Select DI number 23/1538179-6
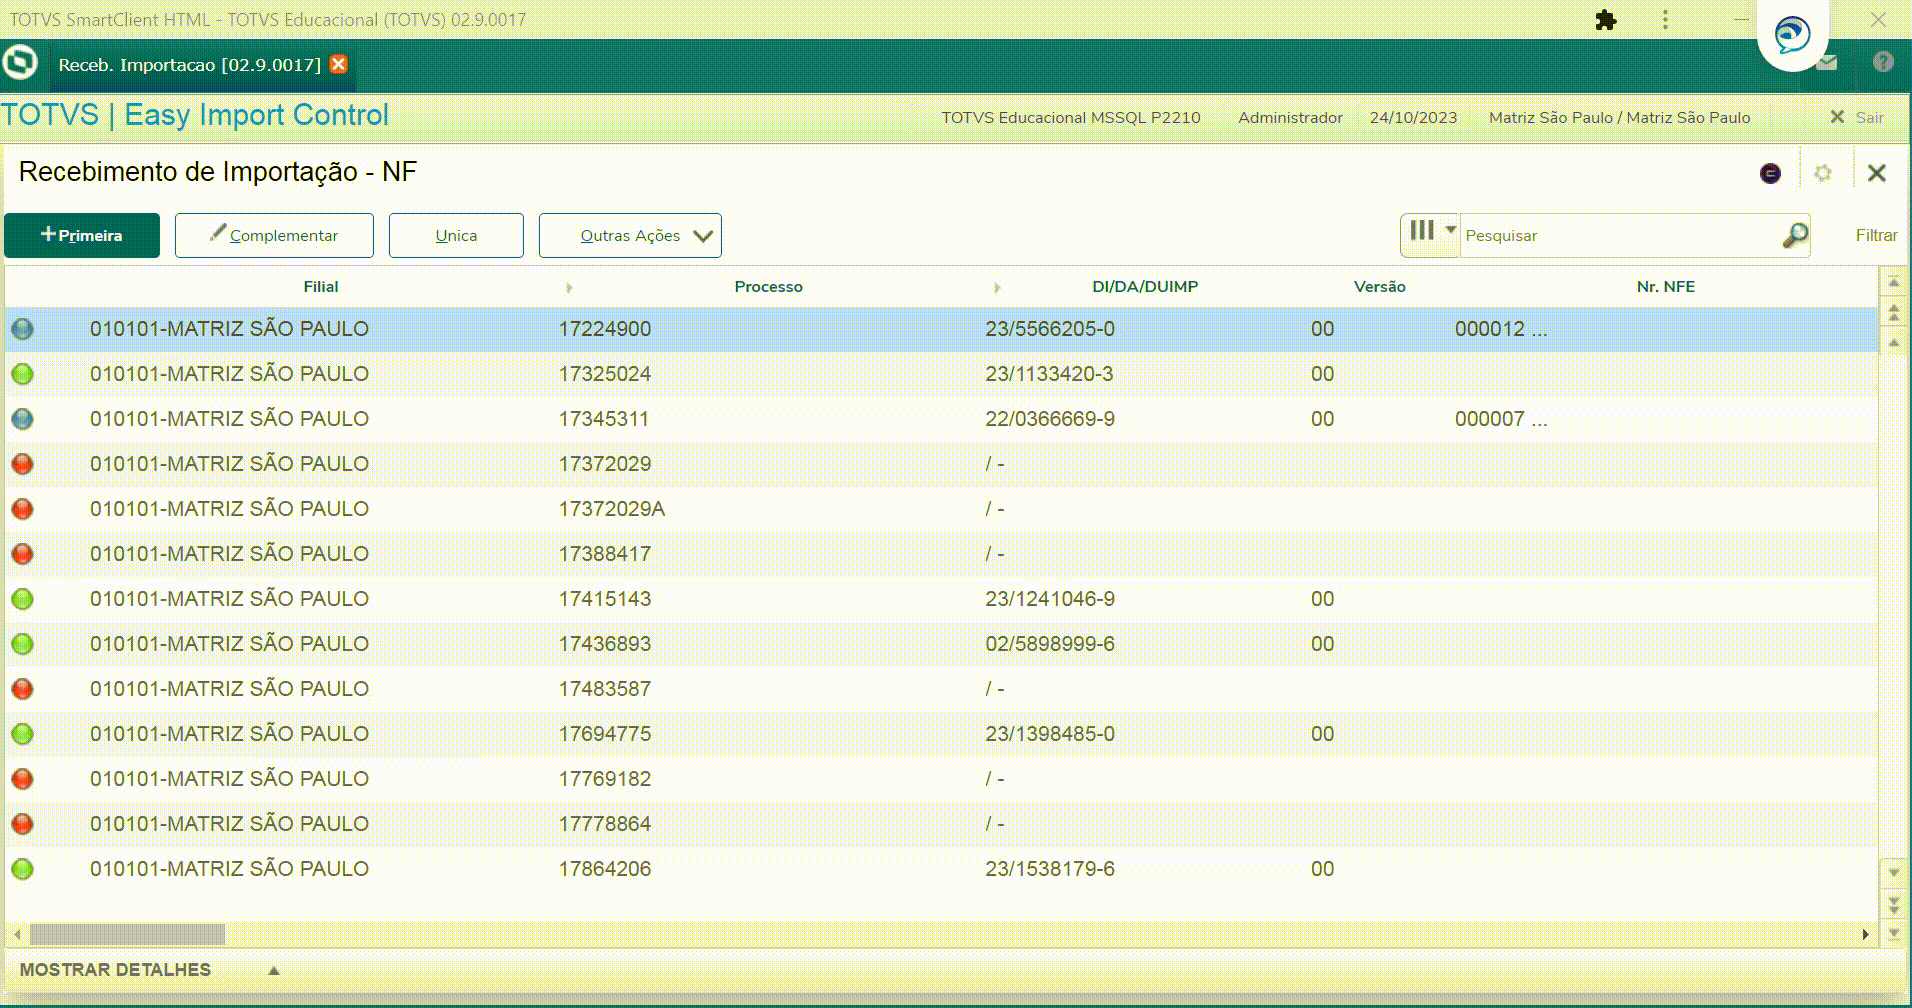Image resolution: width=1912 pixels, height=1008 pixels. pos(1049,869)
